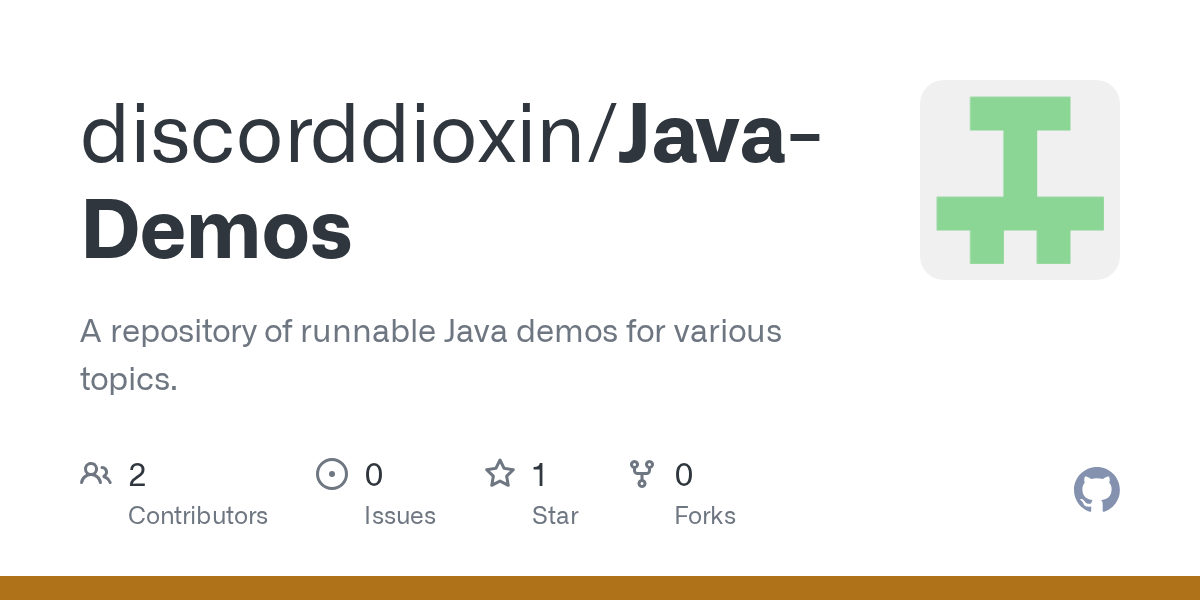Viewport: 1200px width, 600px height.
Task: Click the light gray avatar background tile
Action: (x=1020, y=180)
